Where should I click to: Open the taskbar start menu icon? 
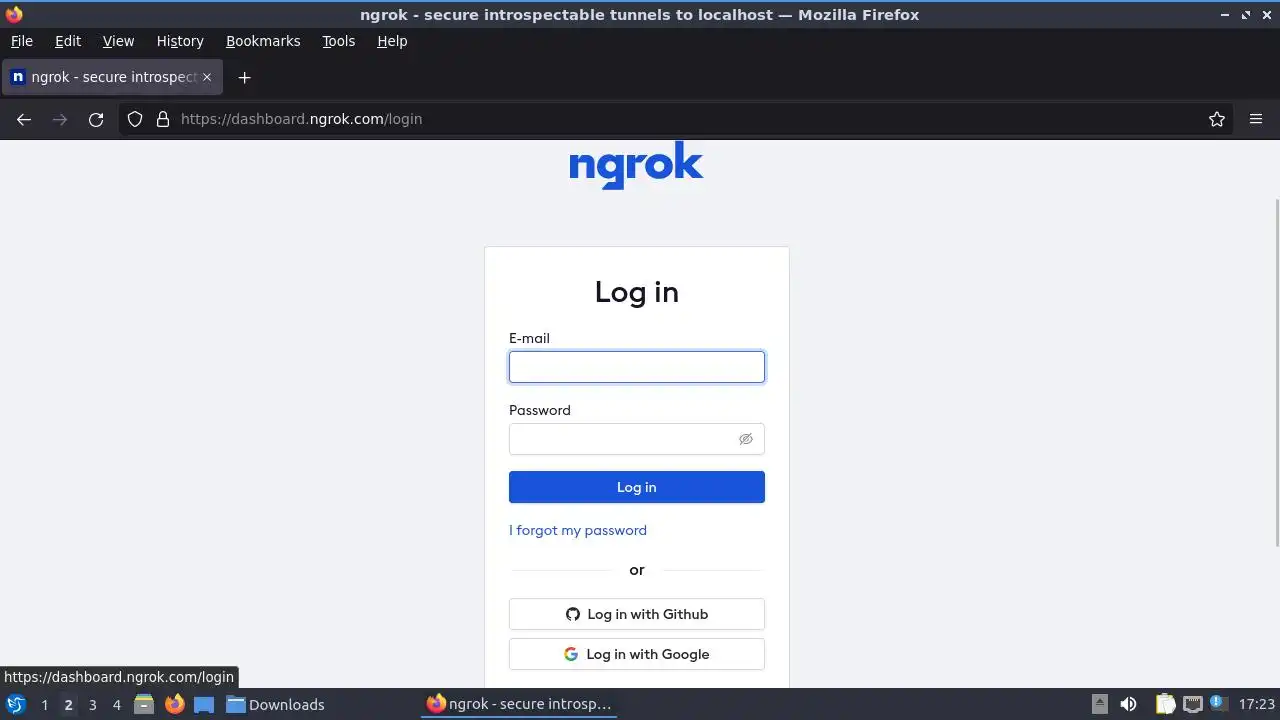coord(16,704)
